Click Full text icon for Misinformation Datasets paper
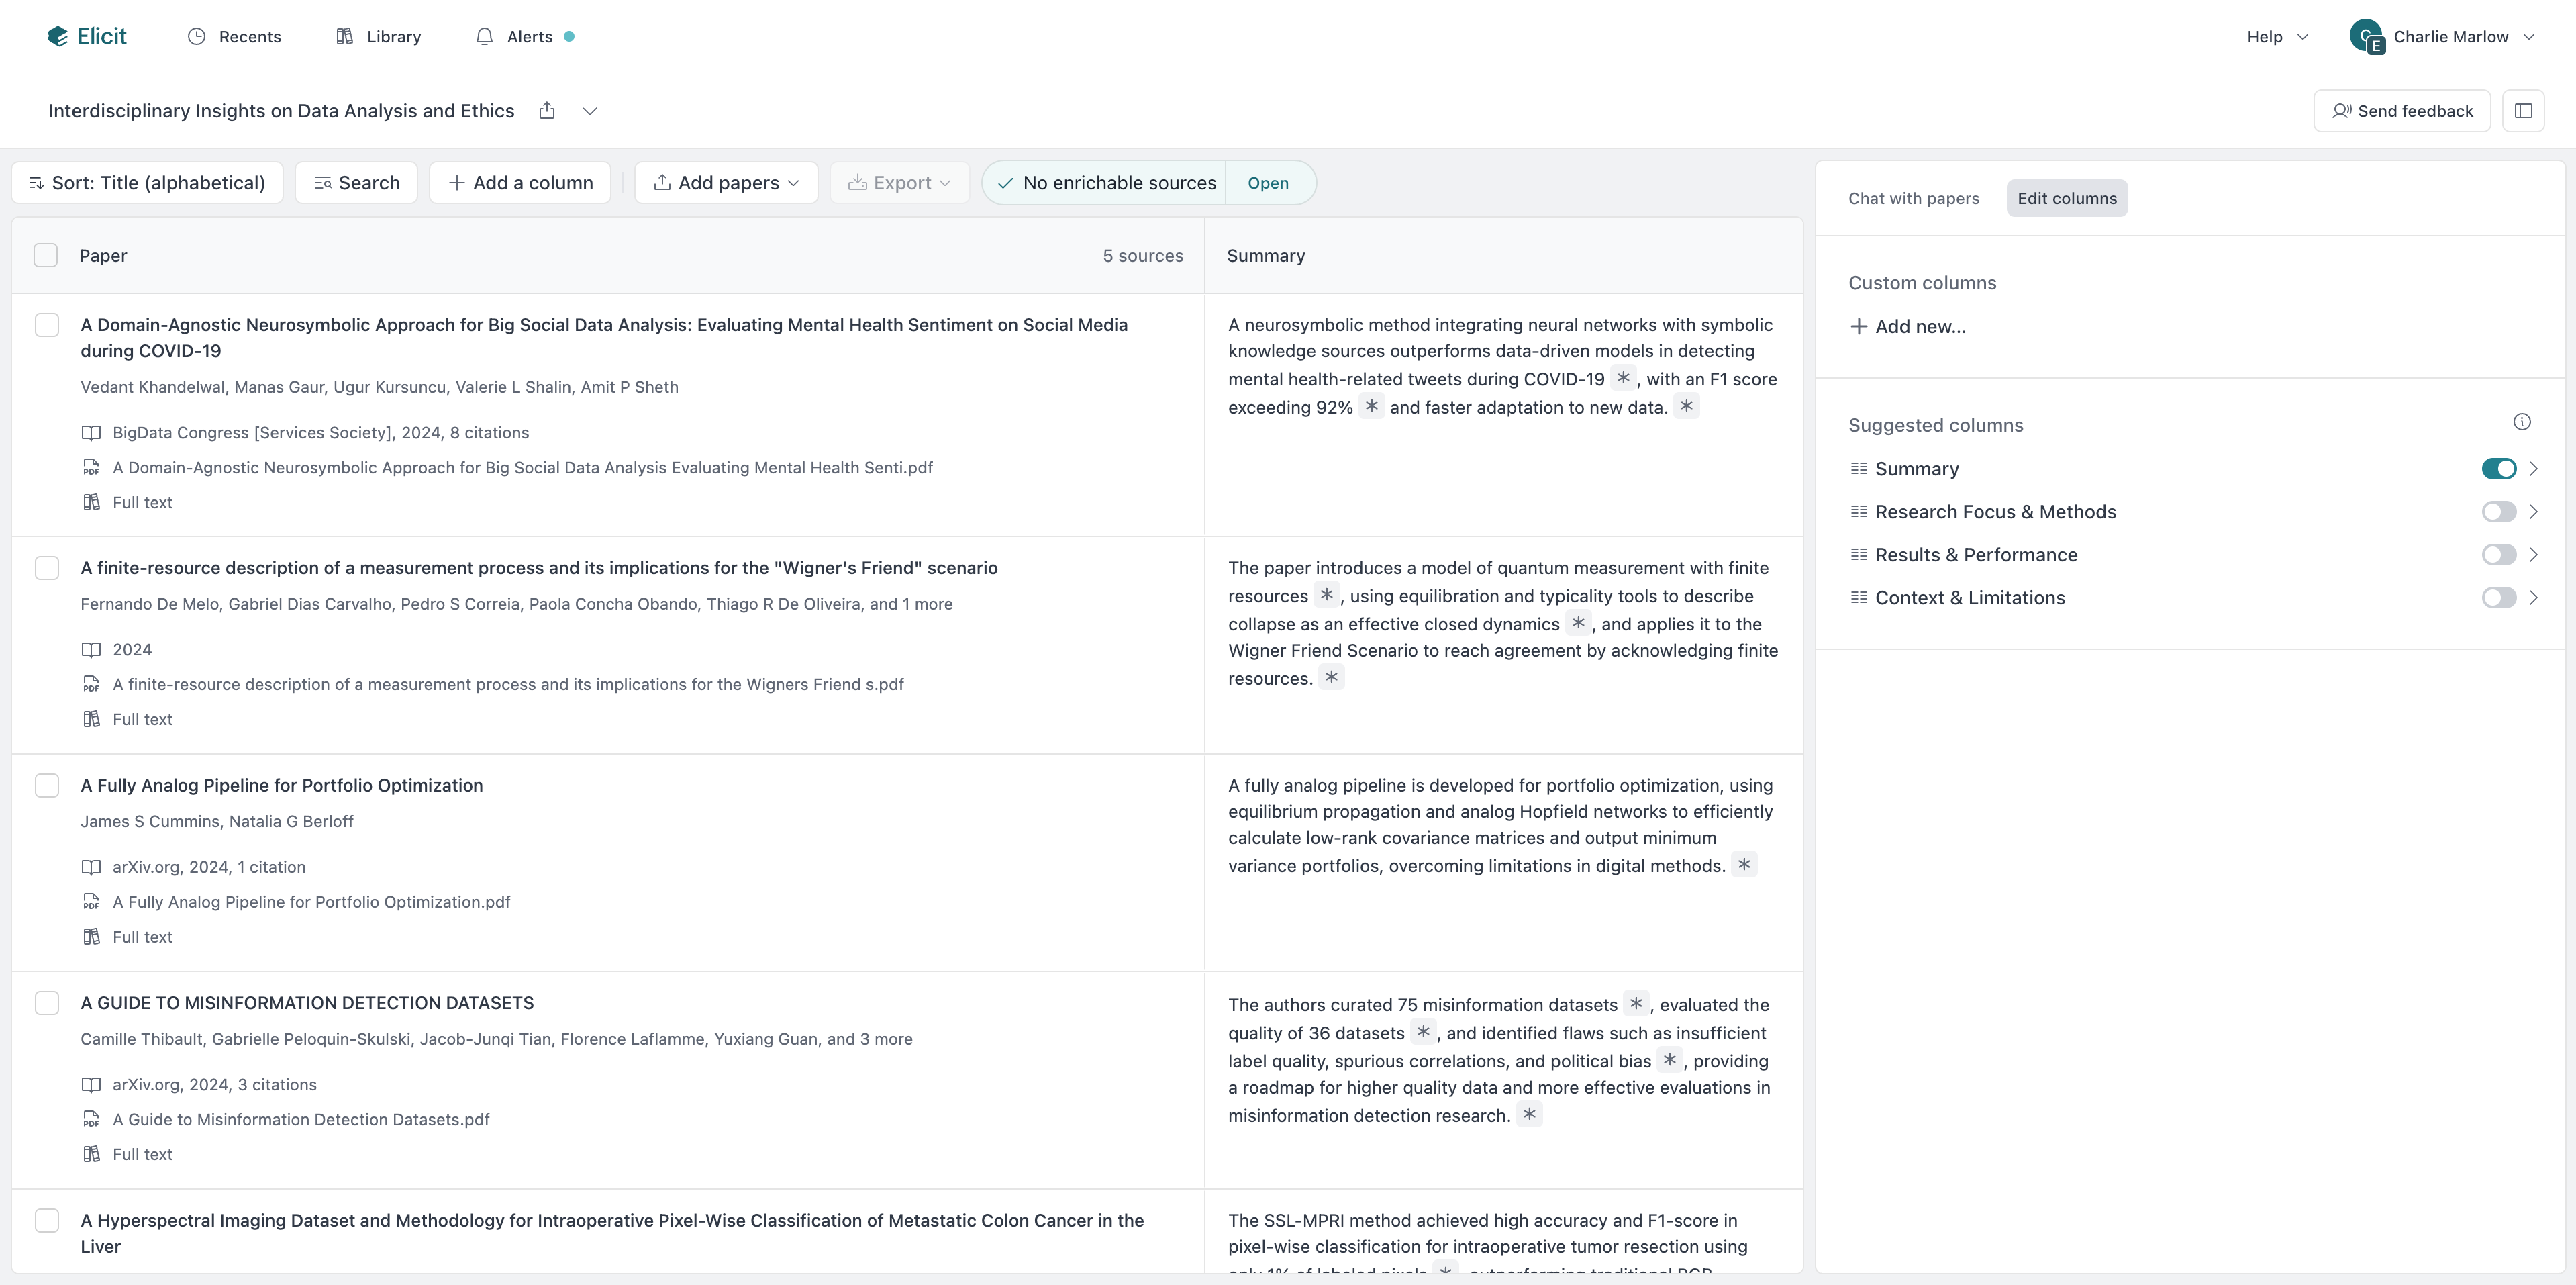The height and width of the screenshot is (1285, 2576). click(91, 1154)
